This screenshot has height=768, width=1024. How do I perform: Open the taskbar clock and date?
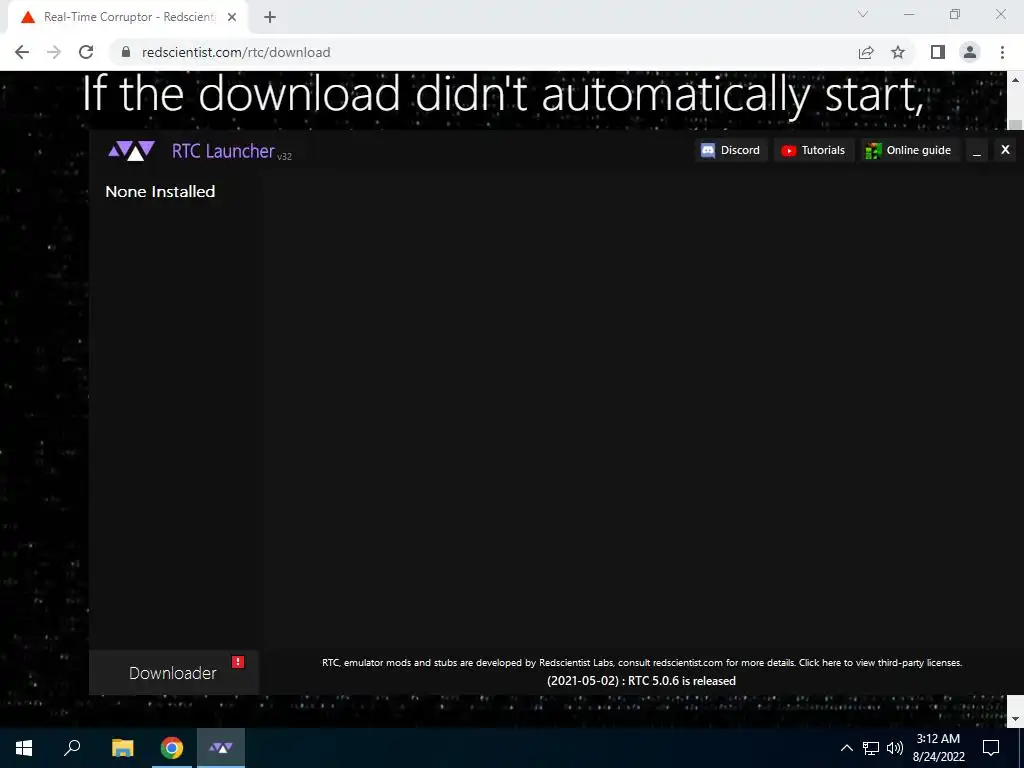pos(938,748)
